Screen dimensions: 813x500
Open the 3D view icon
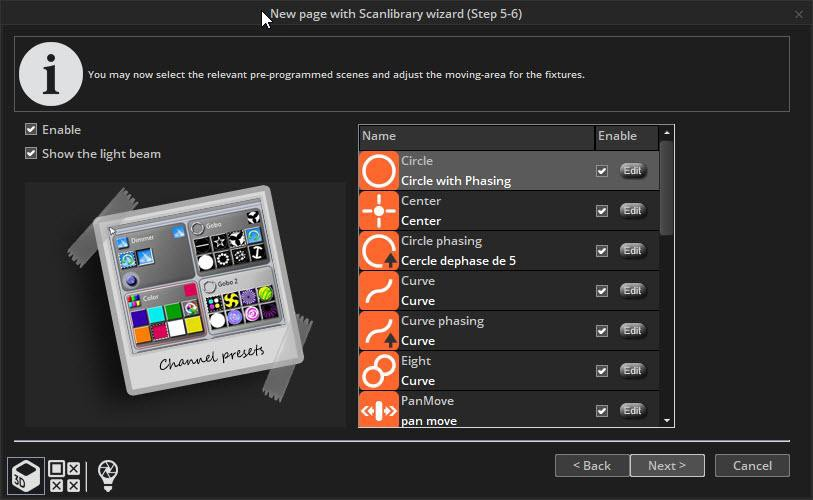coord(25,475)
